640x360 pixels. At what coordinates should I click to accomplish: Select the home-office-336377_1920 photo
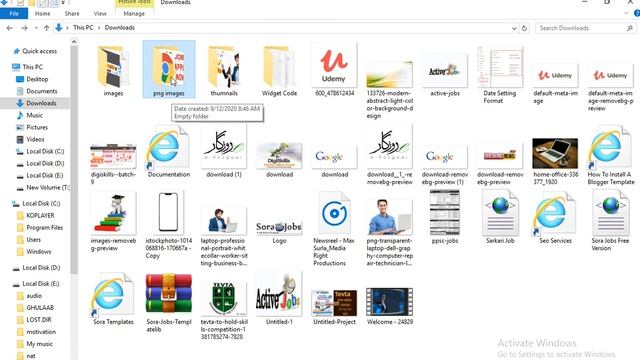point(555,161)
